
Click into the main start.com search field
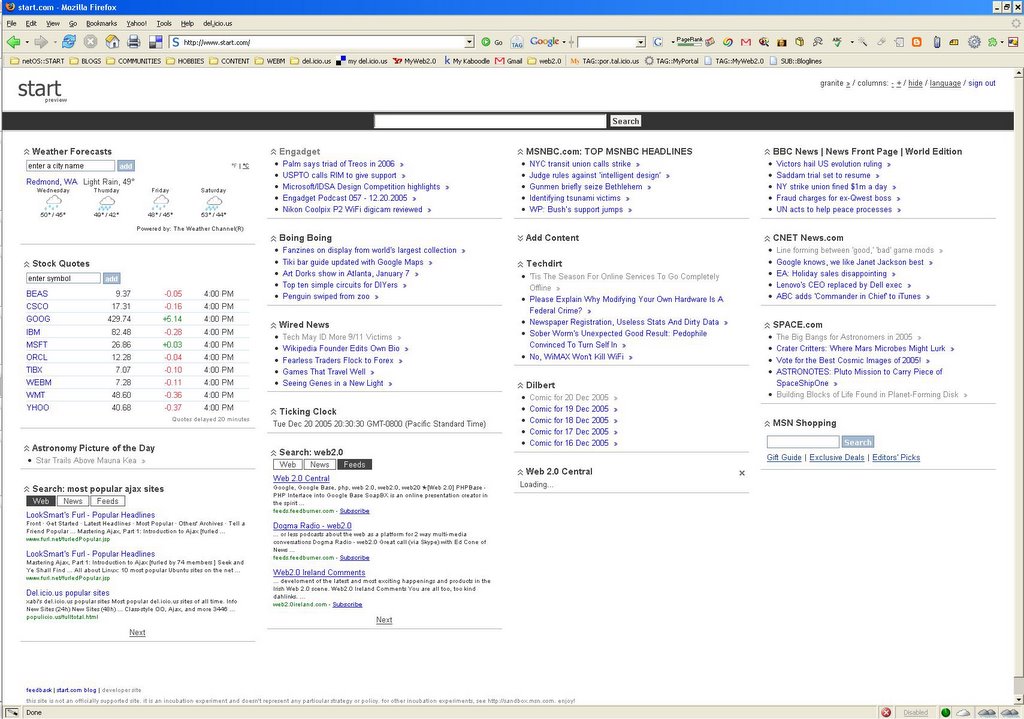[x=490, y=121]
